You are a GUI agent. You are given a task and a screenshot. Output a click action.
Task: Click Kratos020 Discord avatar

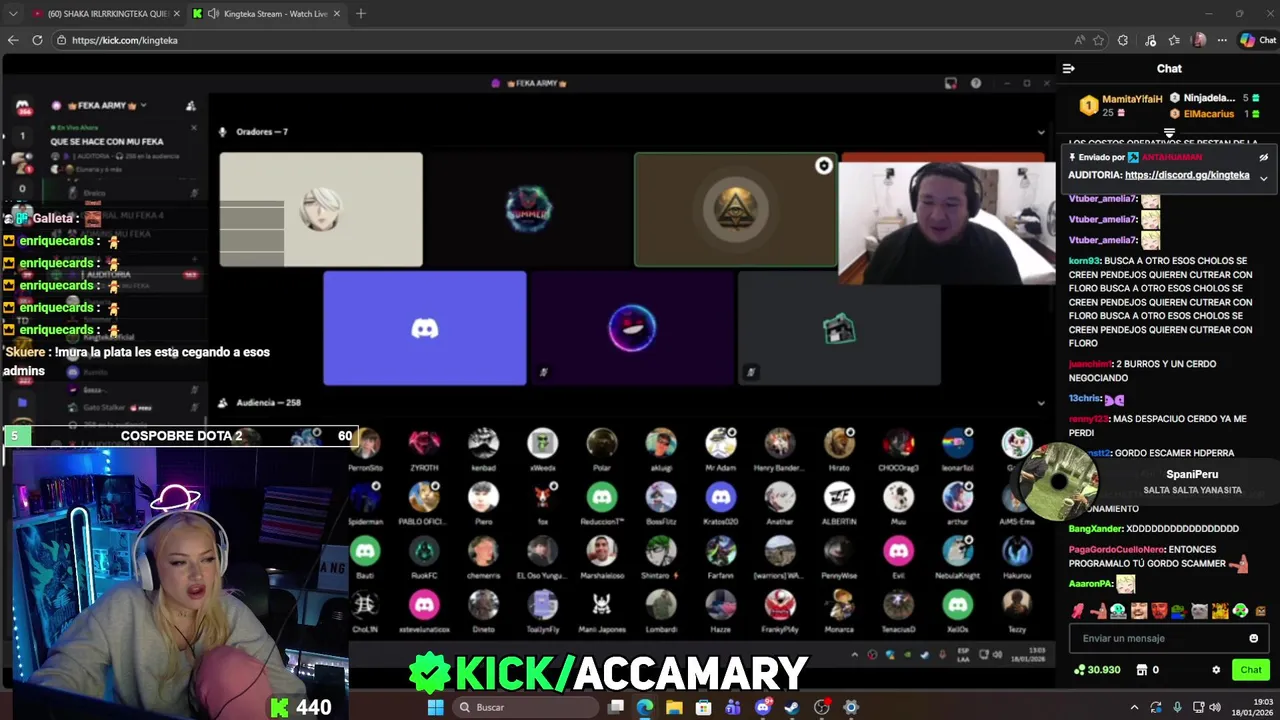pyautogui.click(x=720, y=497)
